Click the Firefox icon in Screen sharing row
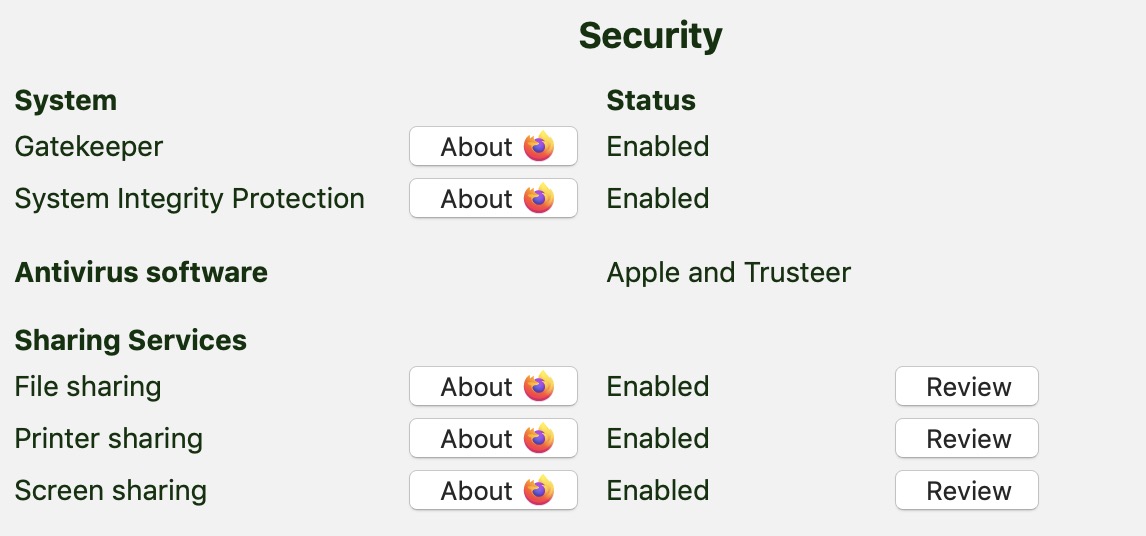The image size is (1146, 536). tap(539, 490)
